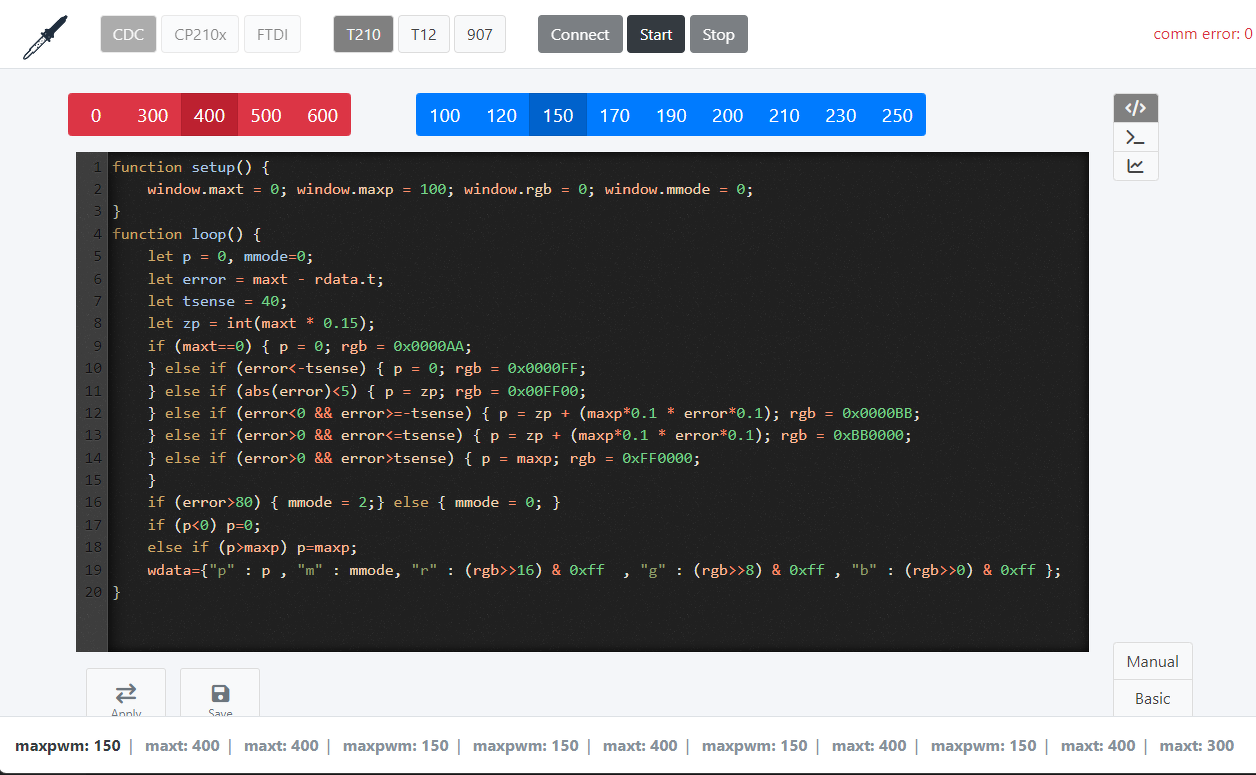Click 'function loop()' code line

tap(186, 234)
